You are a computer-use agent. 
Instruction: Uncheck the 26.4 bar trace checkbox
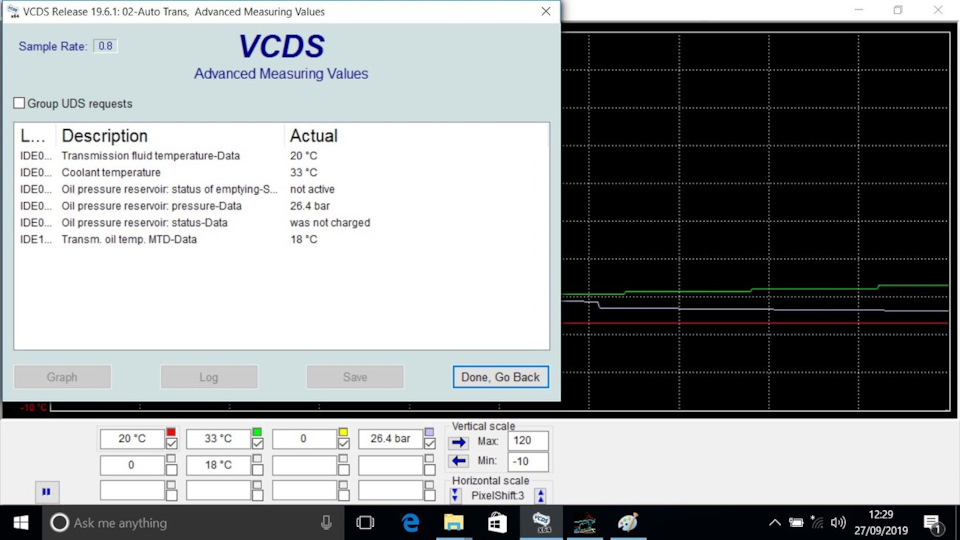(x=430, y=443)
